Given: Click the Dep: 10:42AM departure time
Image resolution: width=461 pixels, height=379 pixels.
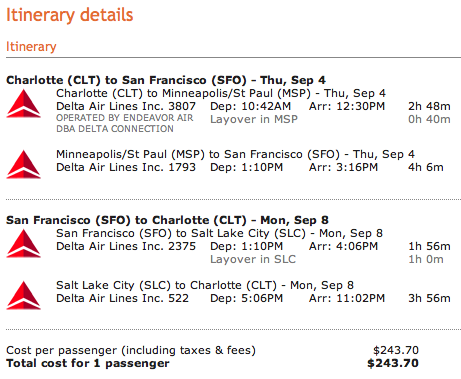Looking at the screenshot, I should coord(250,106).
